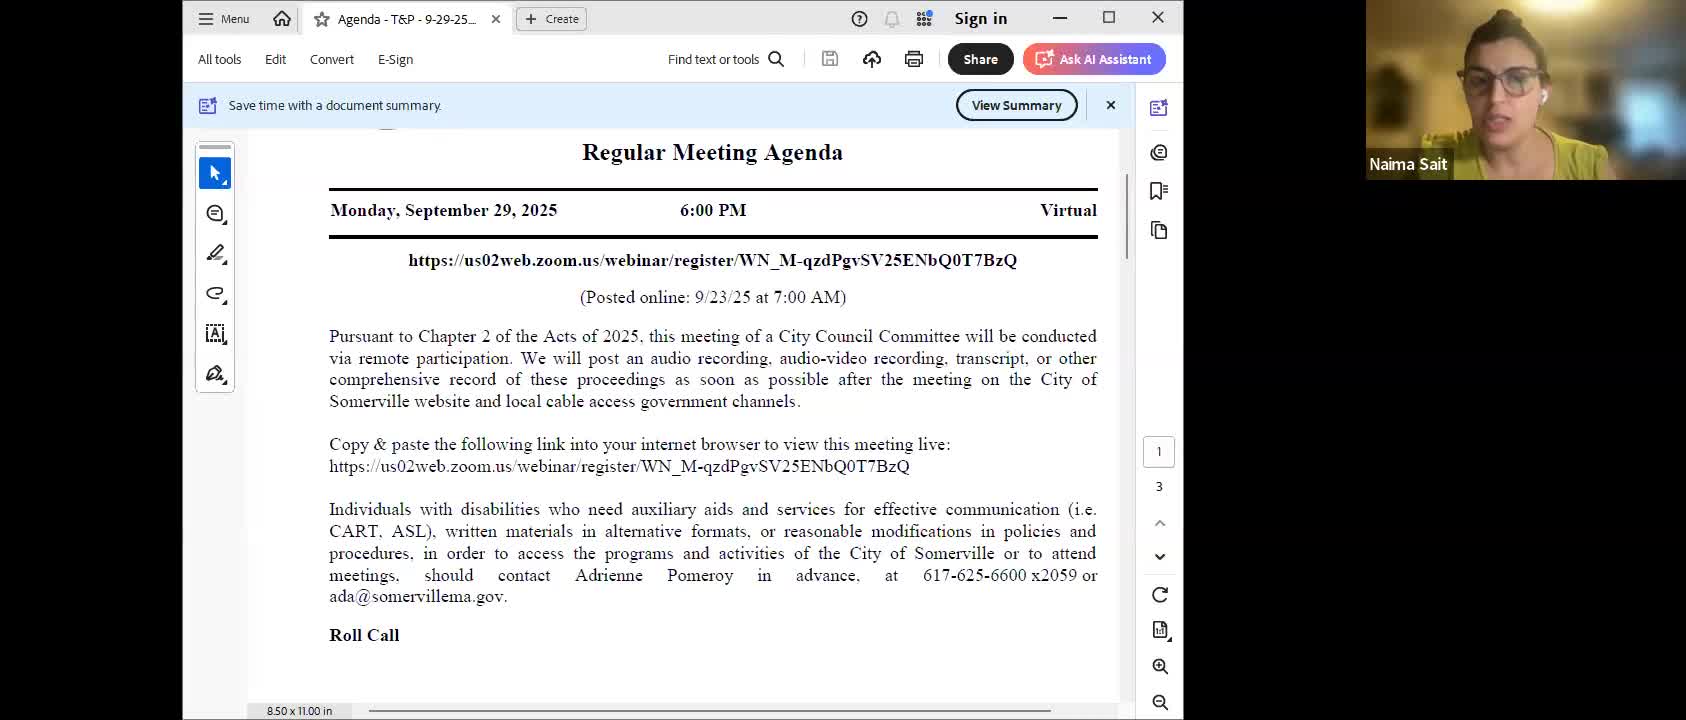Maximize the Acrobat window
Image resolution: width=1686 pixels, height=720 pixels.
point(1109,18)
